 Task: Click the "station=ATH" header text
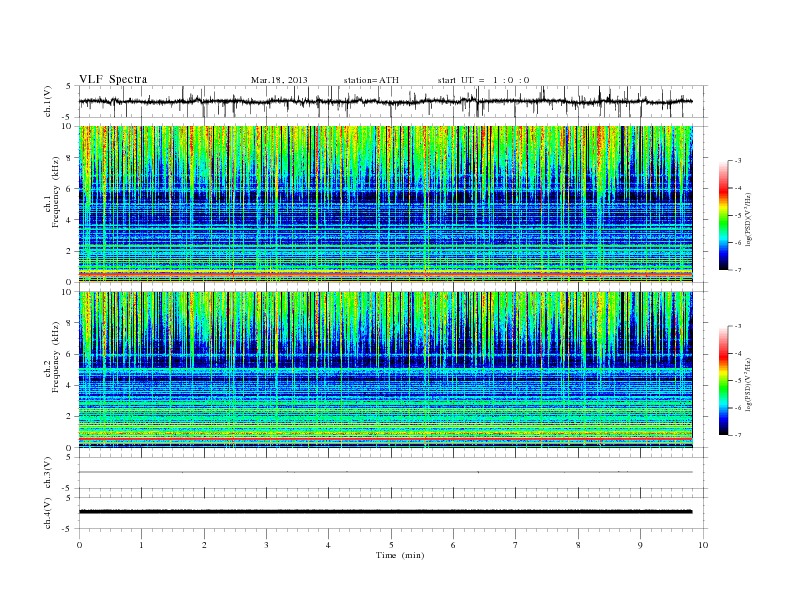[371, 80]
